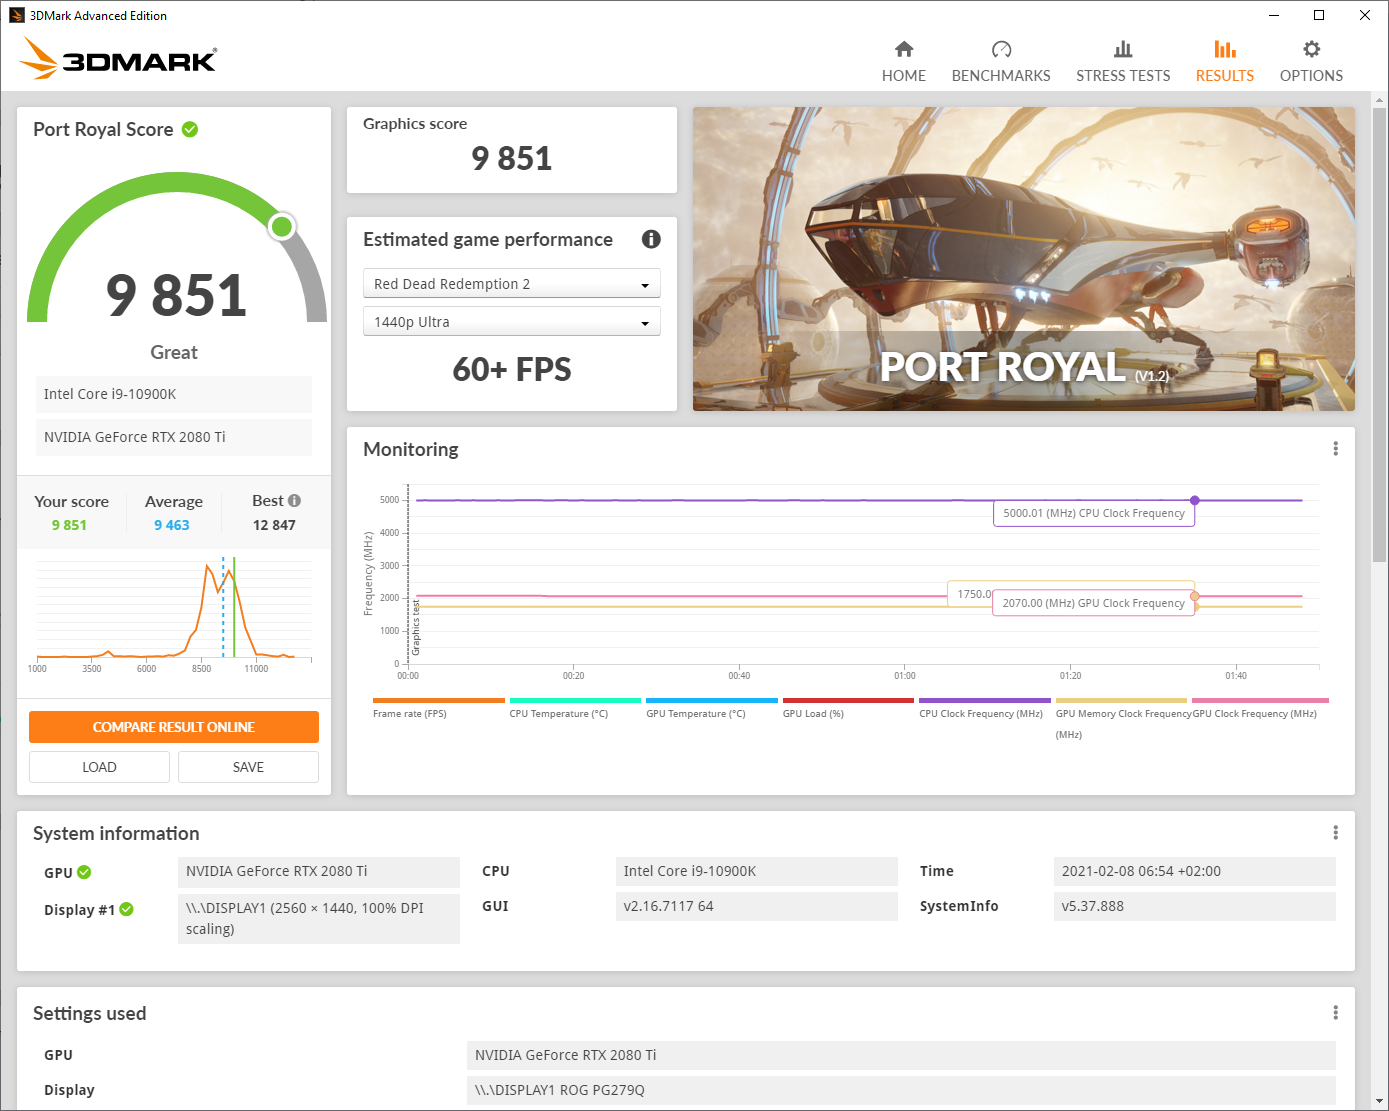
Task: Click NVIDIA GeForce RTX 2080 Ti in score panel
Action: [x=174, y=437]
